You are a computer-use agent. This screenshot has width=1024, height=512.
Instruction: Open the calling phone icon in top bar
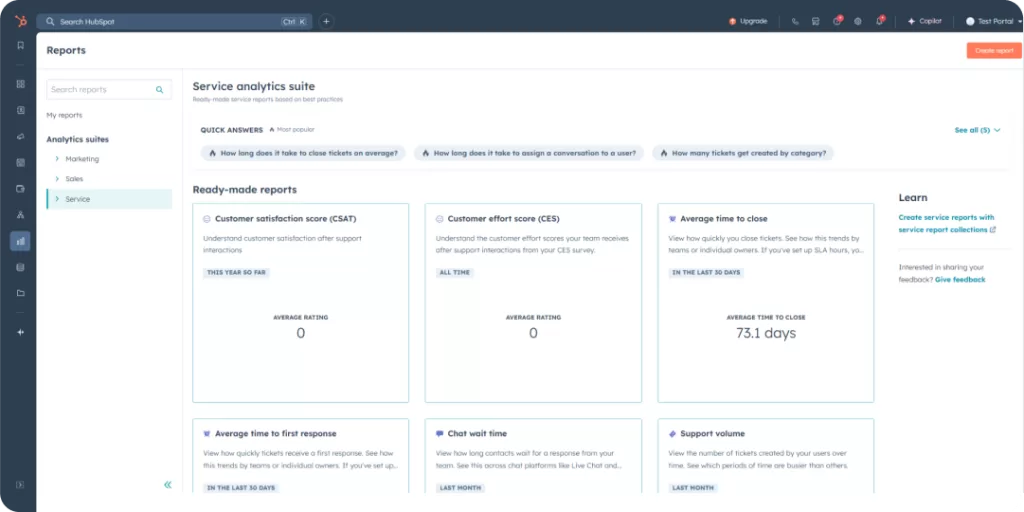tap(795, 22)
